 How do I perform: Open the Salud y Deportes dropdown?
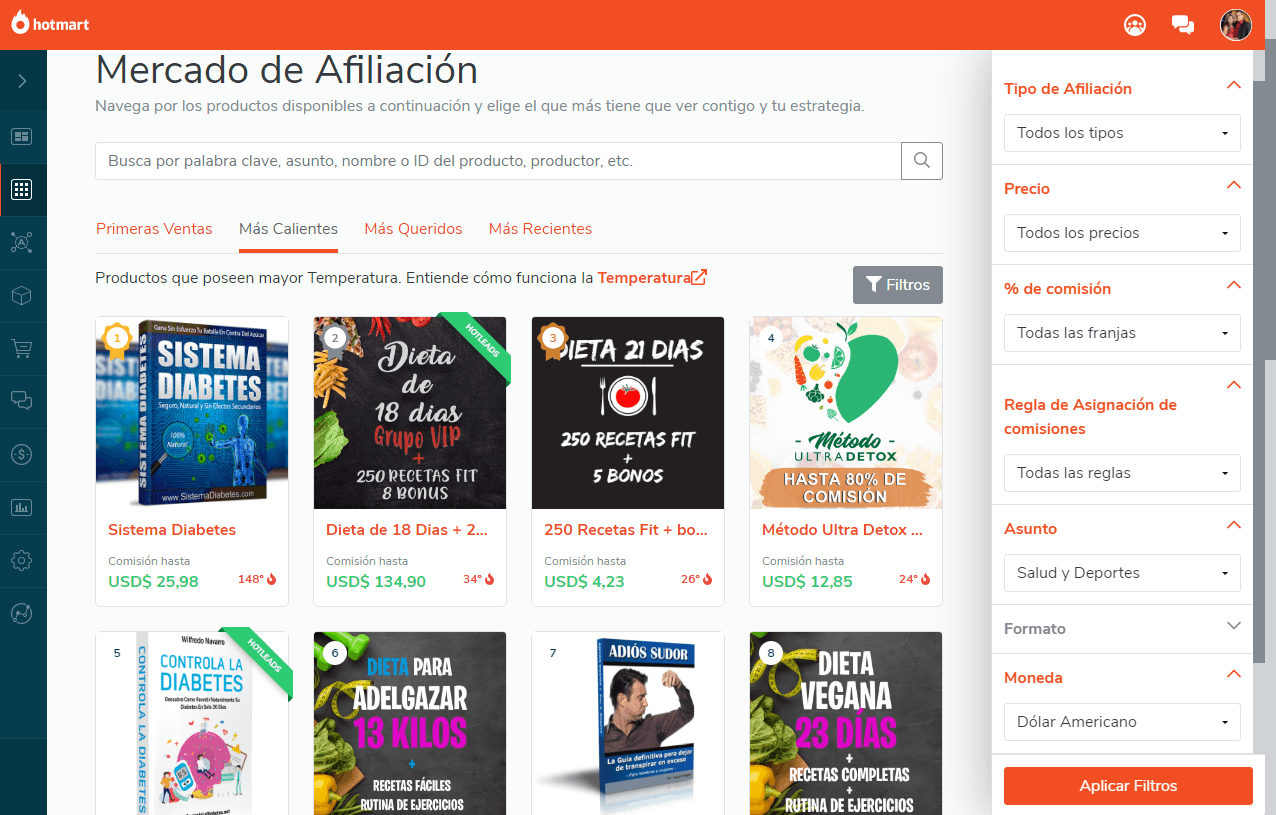[1122, 573]
